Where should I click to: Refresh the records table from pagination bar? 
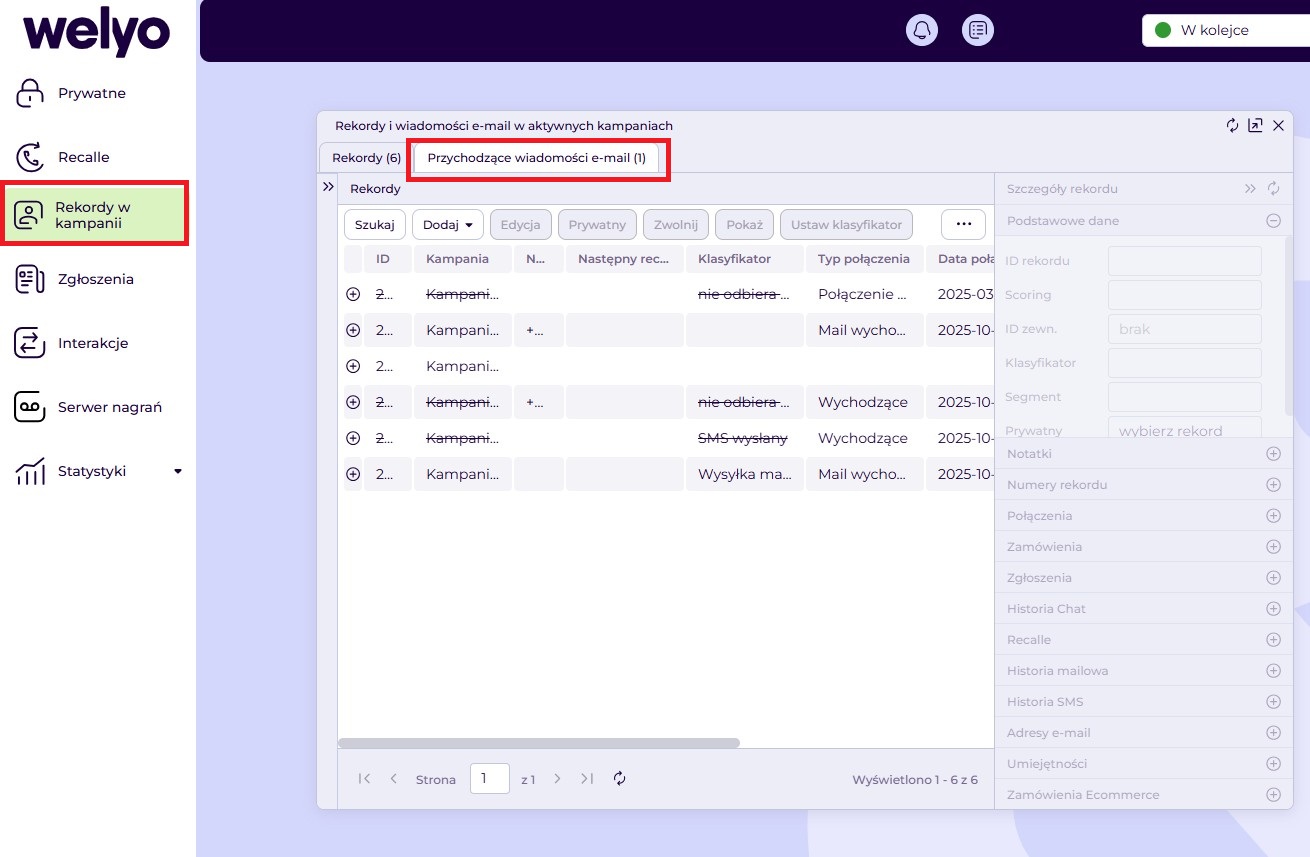click(620, 779)
